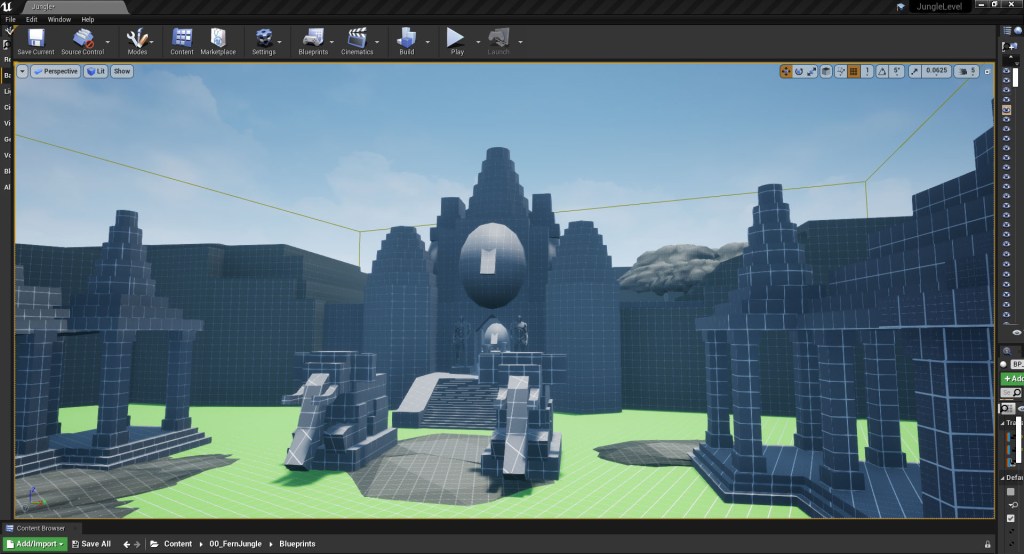This screenshot has height=554, width=1024.
Task: Switch to the Content Browser tab
Action: (x=40, y=528)
